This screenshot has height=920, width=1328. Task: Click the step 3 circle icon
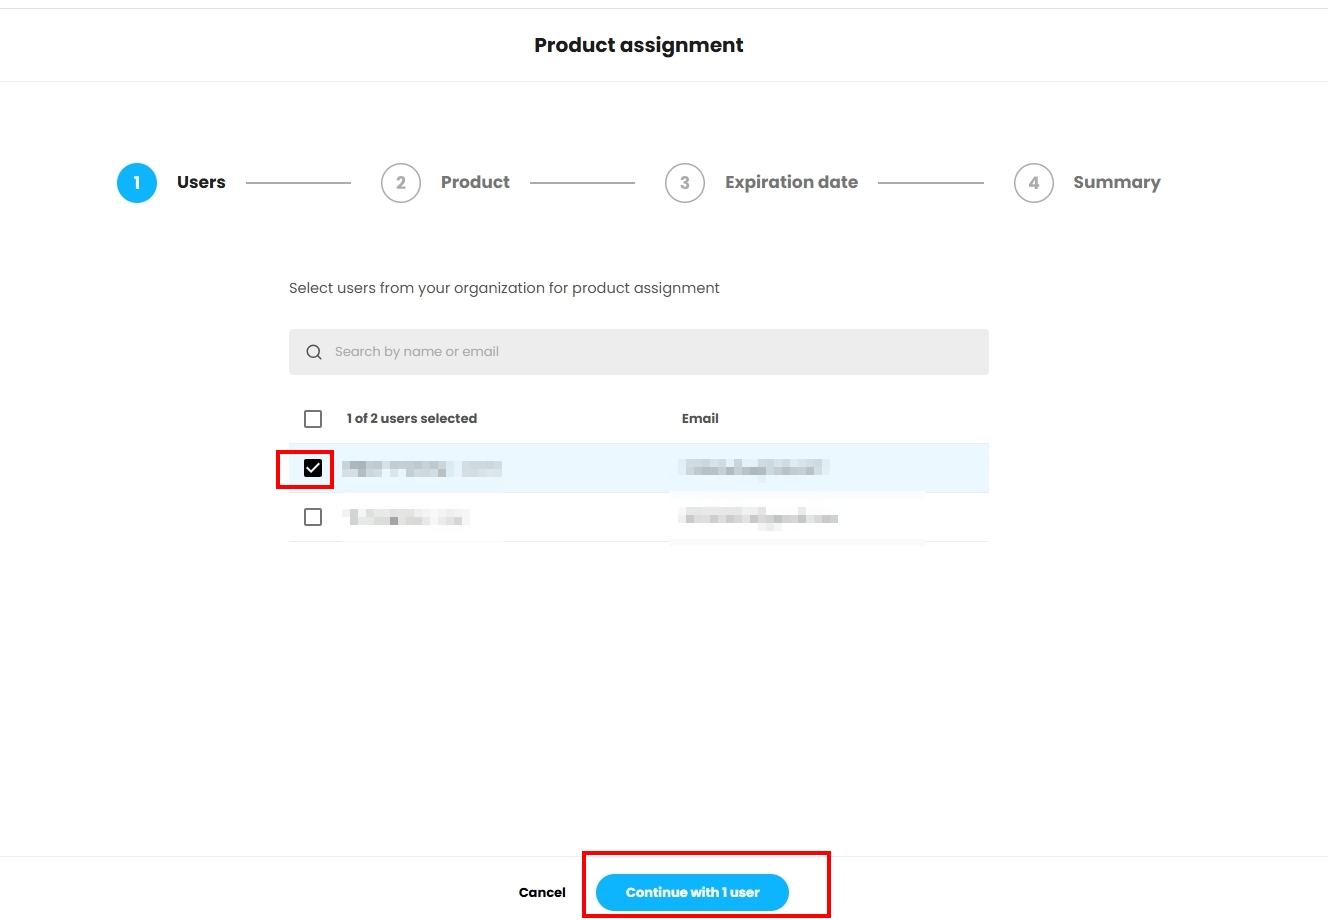coord(685,183)
